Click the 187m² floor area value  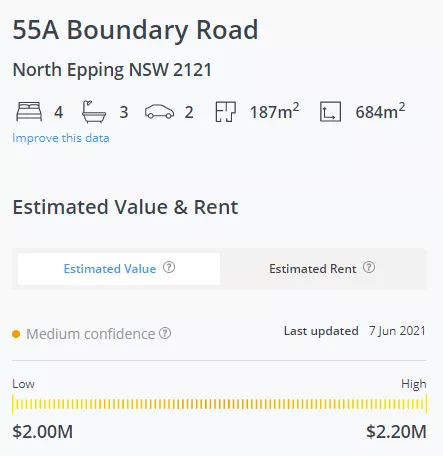(275, 111)
